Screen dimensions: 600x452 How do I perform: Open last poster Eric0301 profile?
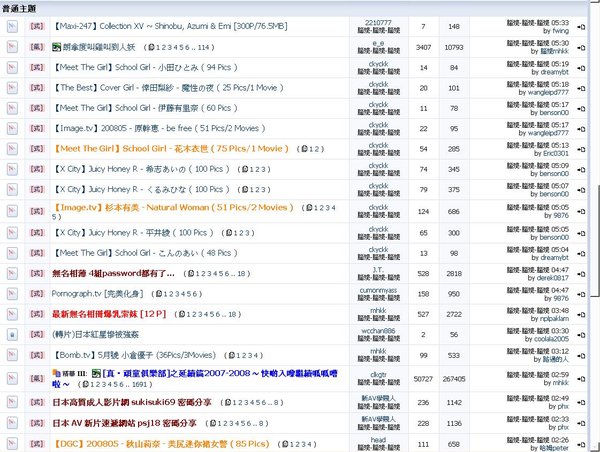(x=556, y=153)
